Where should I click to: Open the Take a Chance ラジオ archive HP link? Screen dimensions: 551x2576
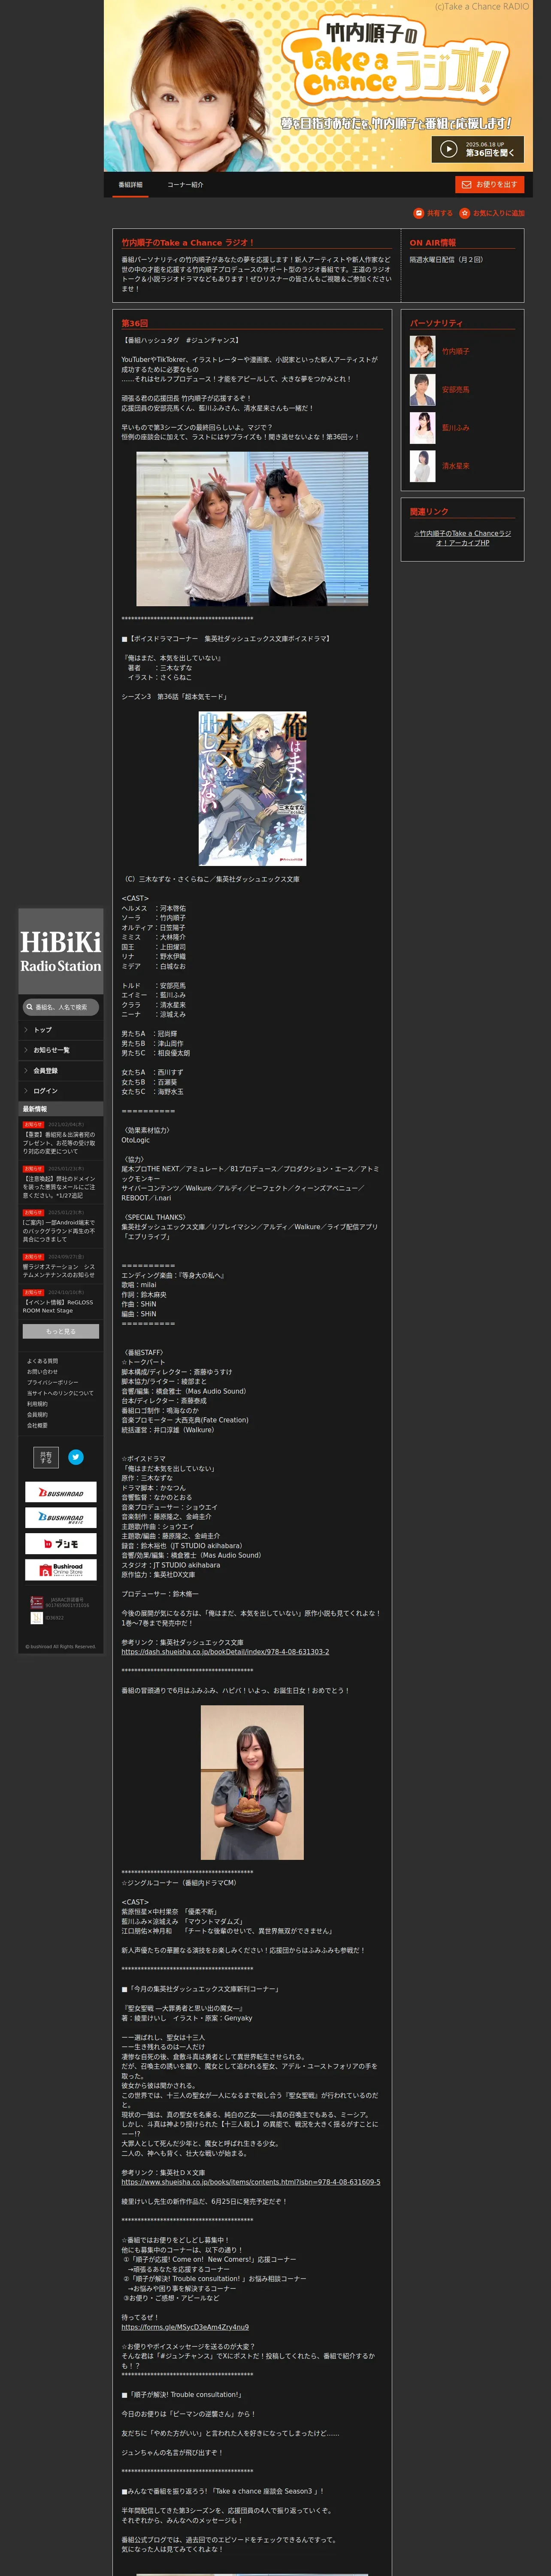462,538
